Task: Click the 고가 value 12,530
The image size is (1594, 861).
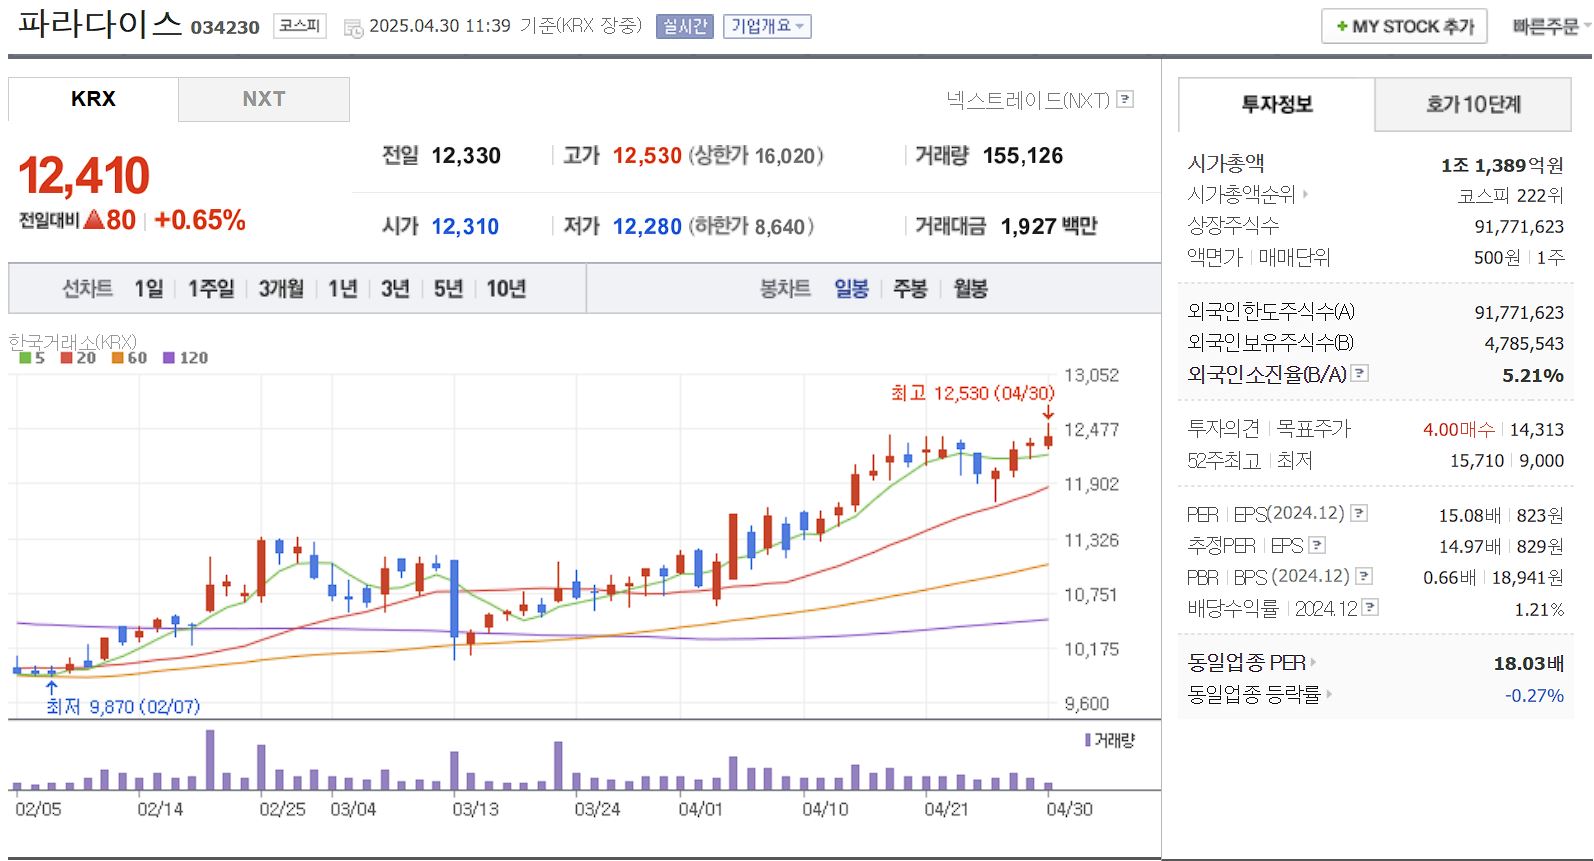Action: (647, 155)
